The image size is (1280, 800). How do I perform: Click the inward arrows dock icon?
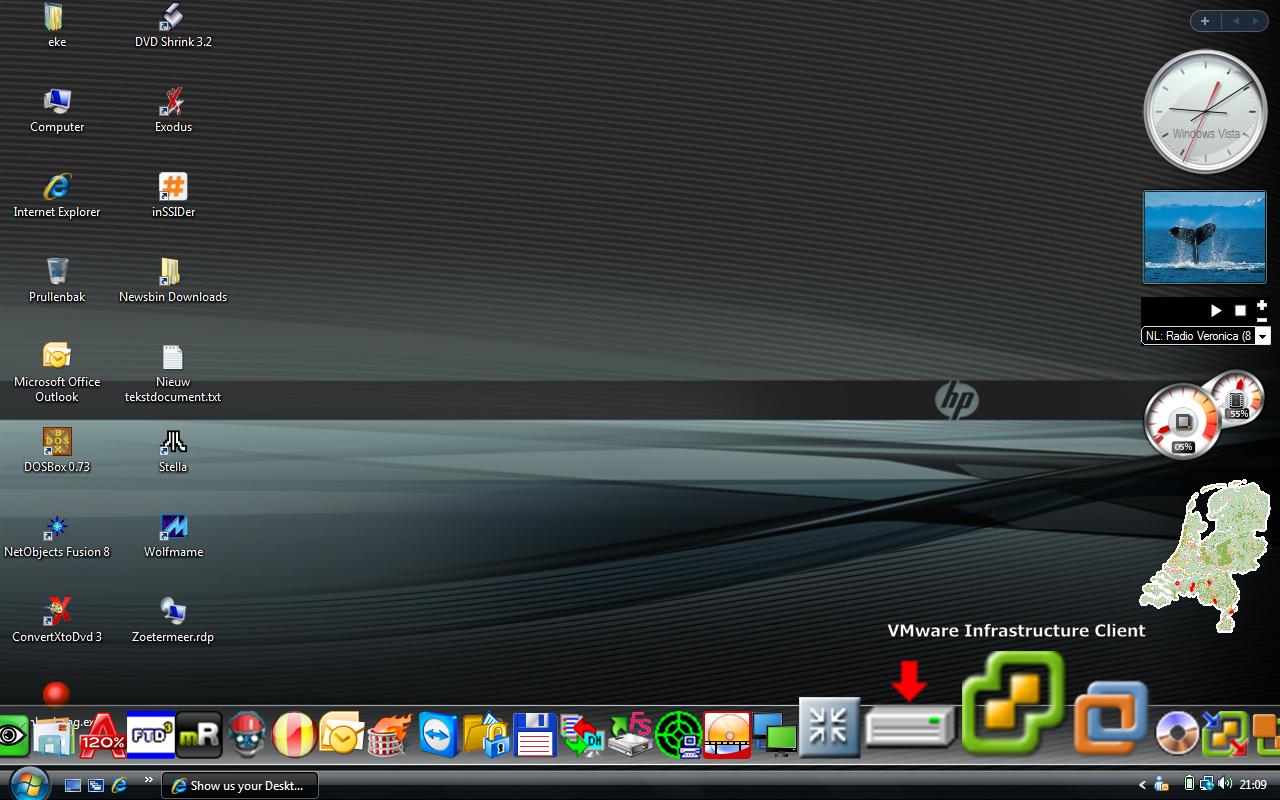pyautogui.click(x=830, y=727)
